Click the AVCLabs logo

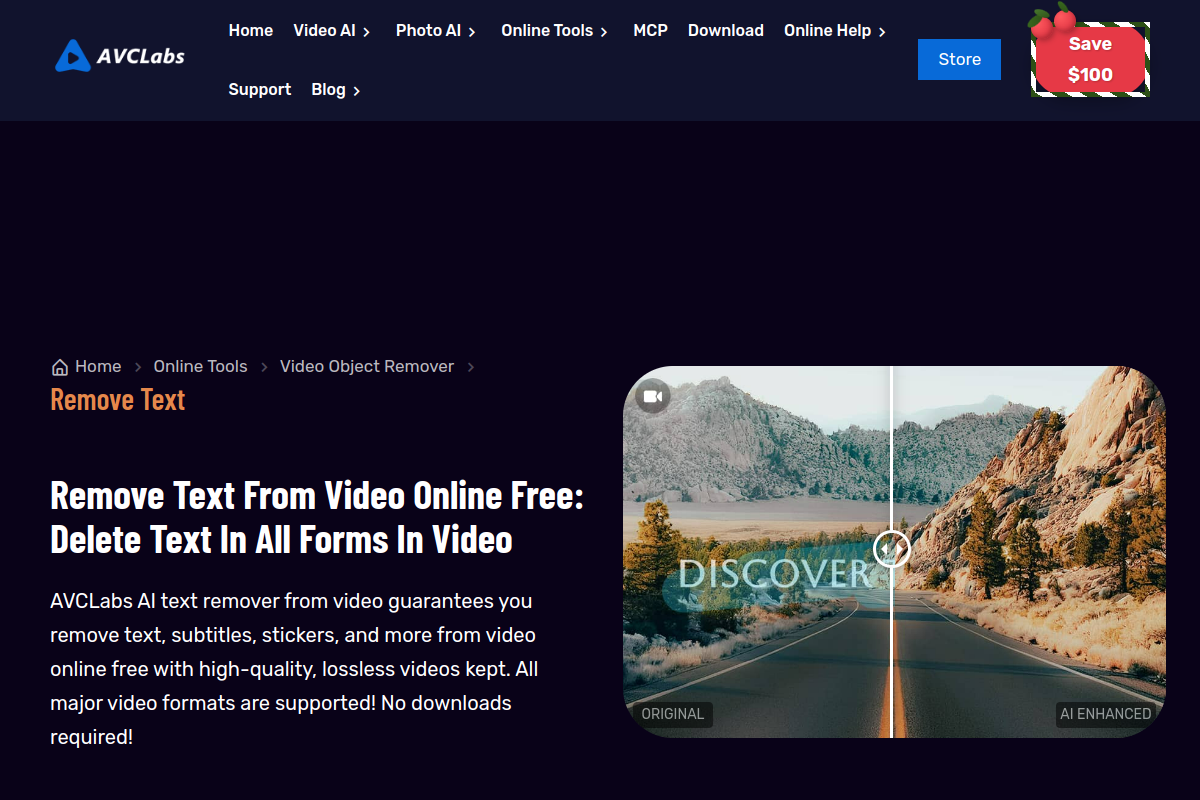[120, 56]
